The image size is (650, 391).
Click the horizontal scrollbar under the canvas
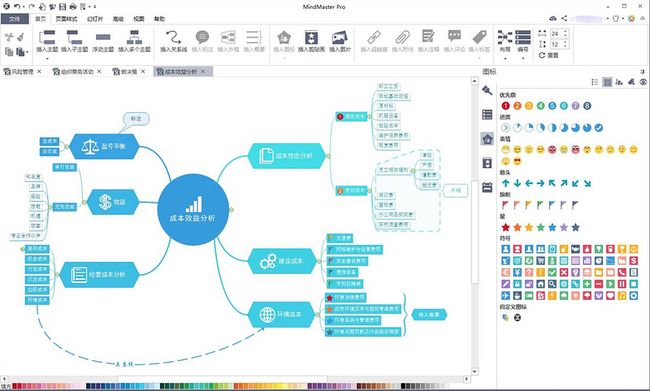[x=222, y=379]
